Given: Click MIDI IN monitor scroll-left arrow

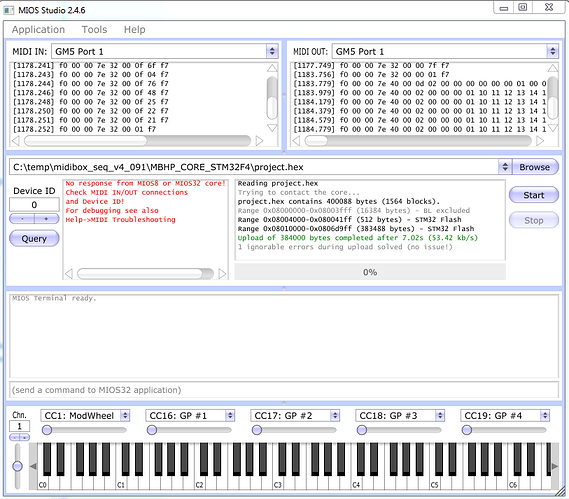Looking at the screenshot, I should 16,141.
